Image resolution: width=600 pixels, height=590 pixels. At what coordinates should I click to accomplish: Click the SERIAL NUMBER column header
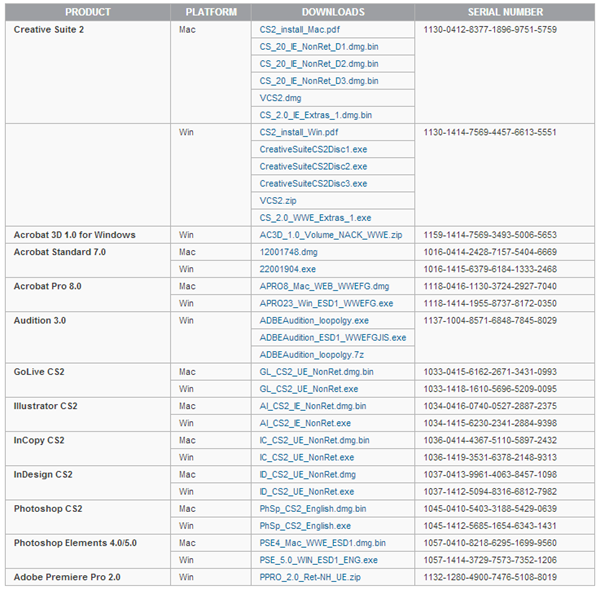tap(505, 12)
